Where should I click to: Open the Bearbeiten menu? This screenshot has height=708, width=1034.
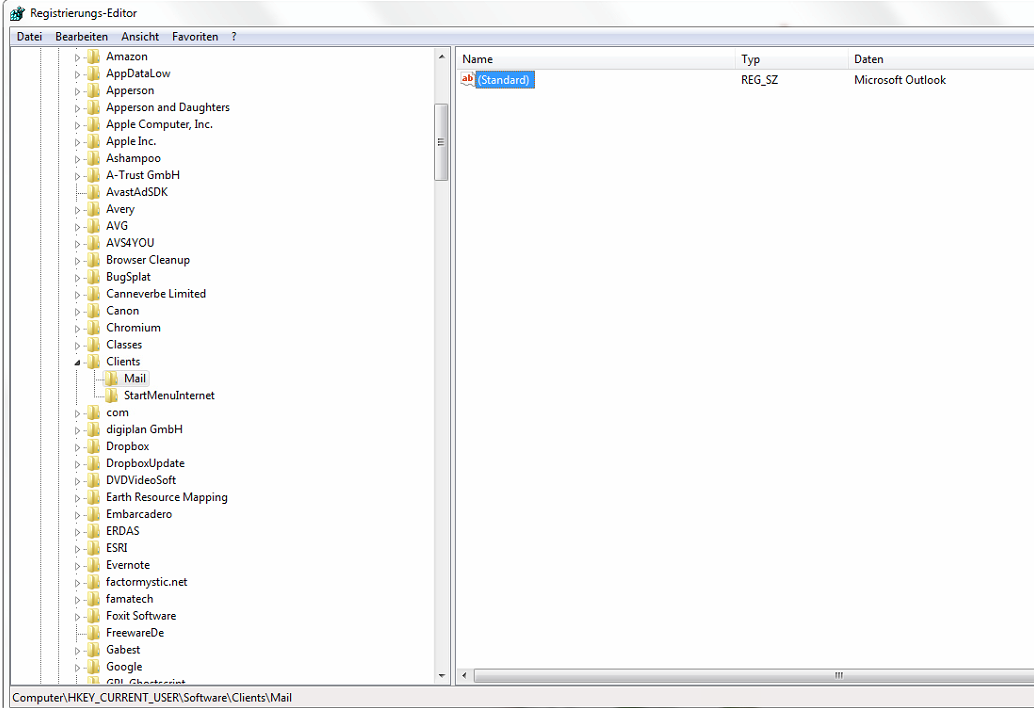tap(81, 37)
